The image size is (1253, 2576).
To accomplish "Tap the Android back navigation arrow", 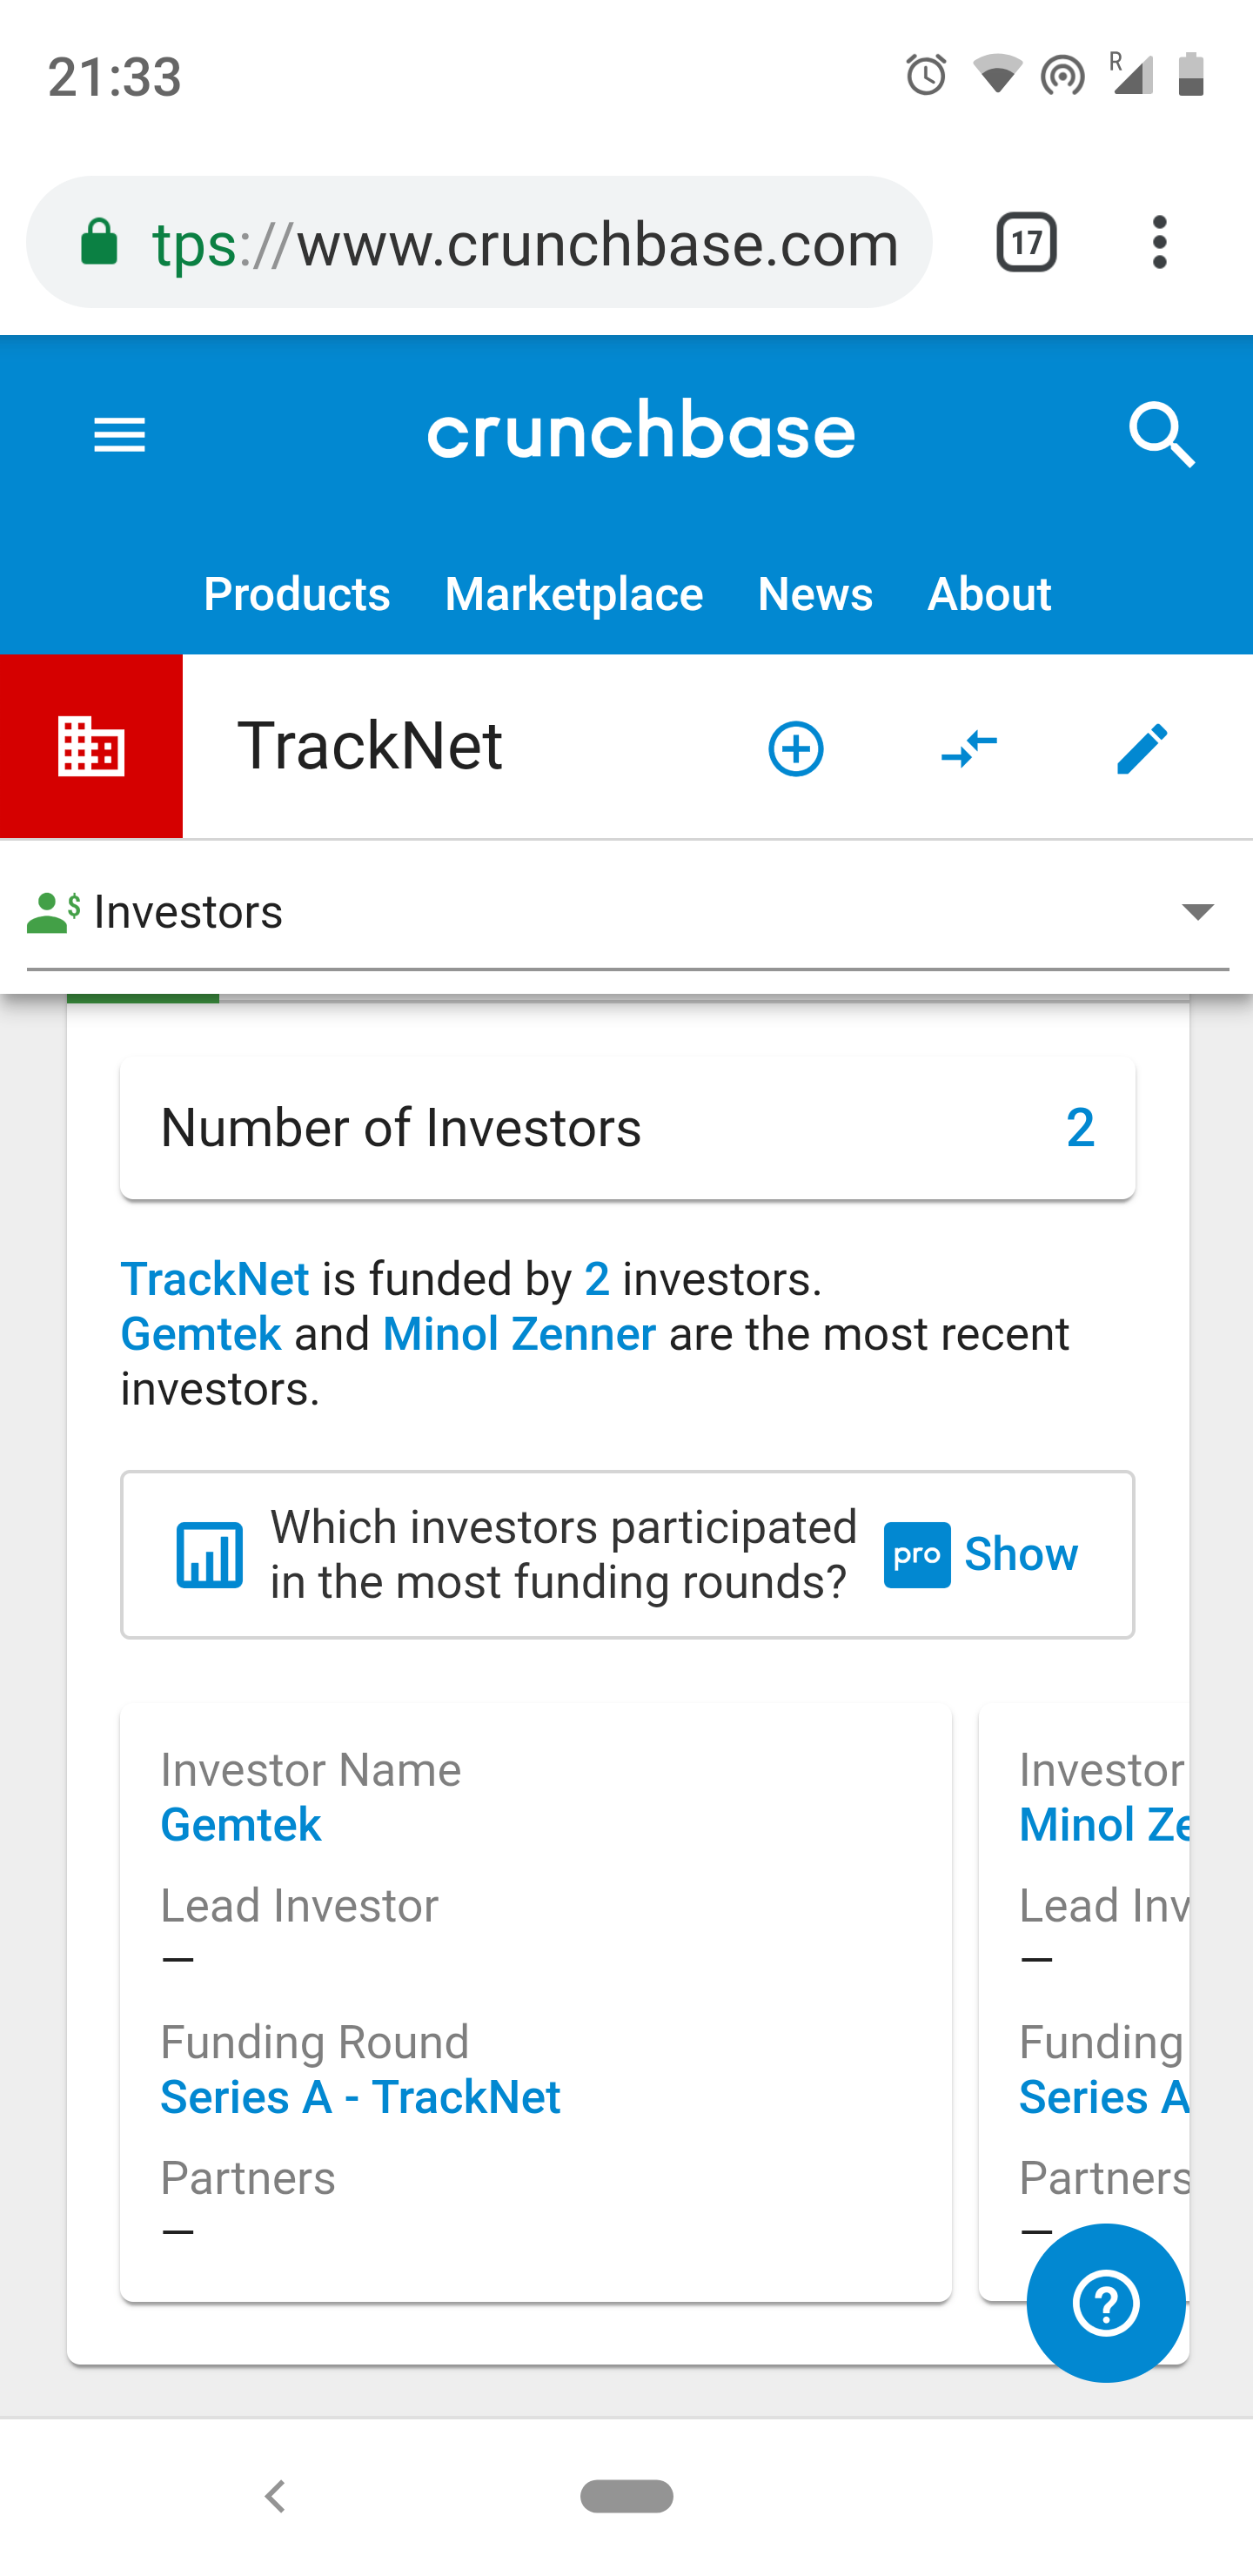I will click(276, 2496).
